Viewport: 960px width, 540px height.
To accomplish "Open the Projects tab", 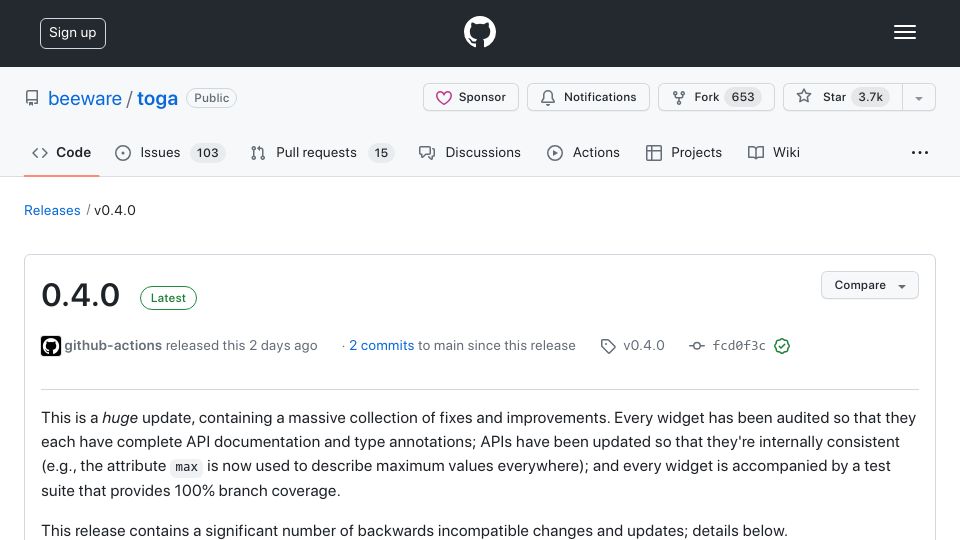I will coord(684,153).
